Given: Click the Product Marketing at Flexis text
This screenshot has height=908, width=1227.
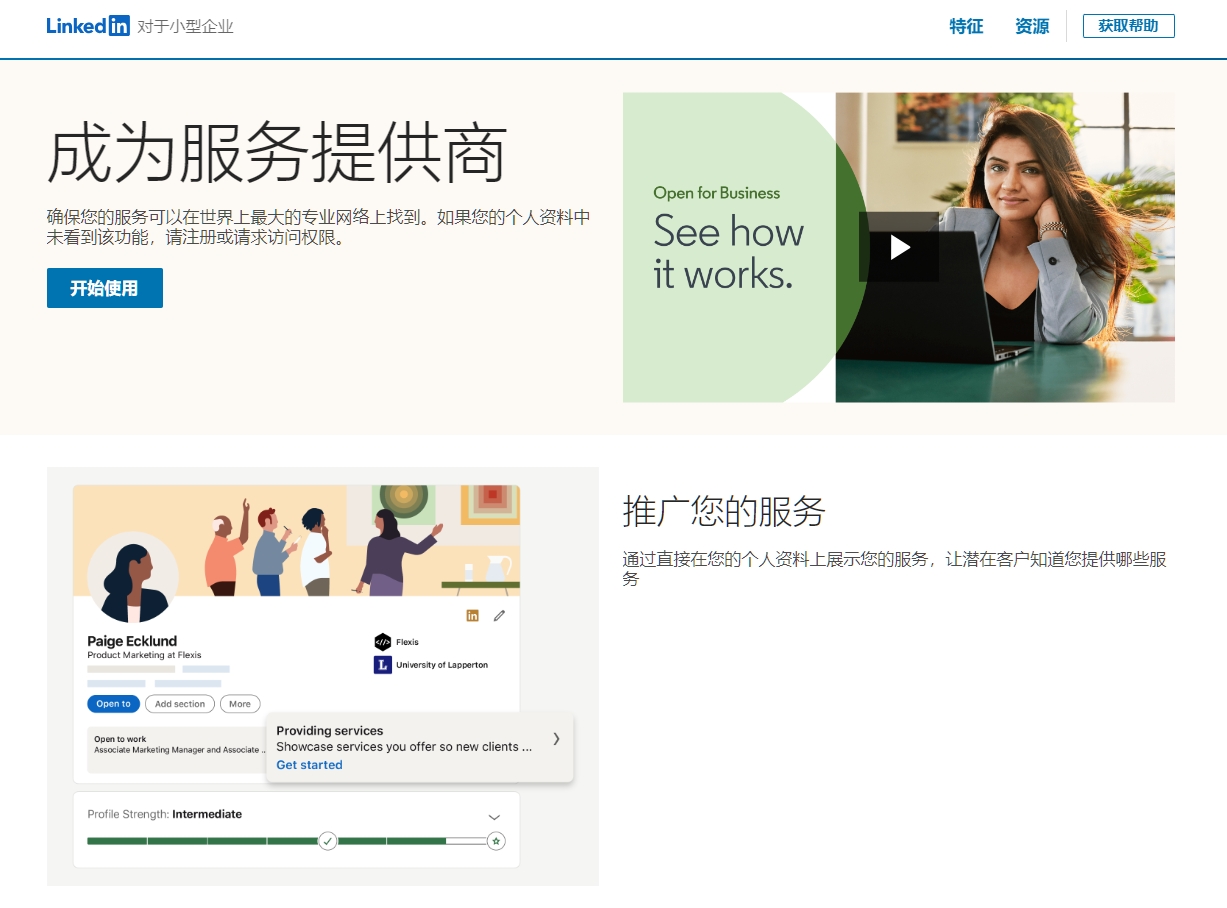Looking at the screenshot, I should coord(144,656).
